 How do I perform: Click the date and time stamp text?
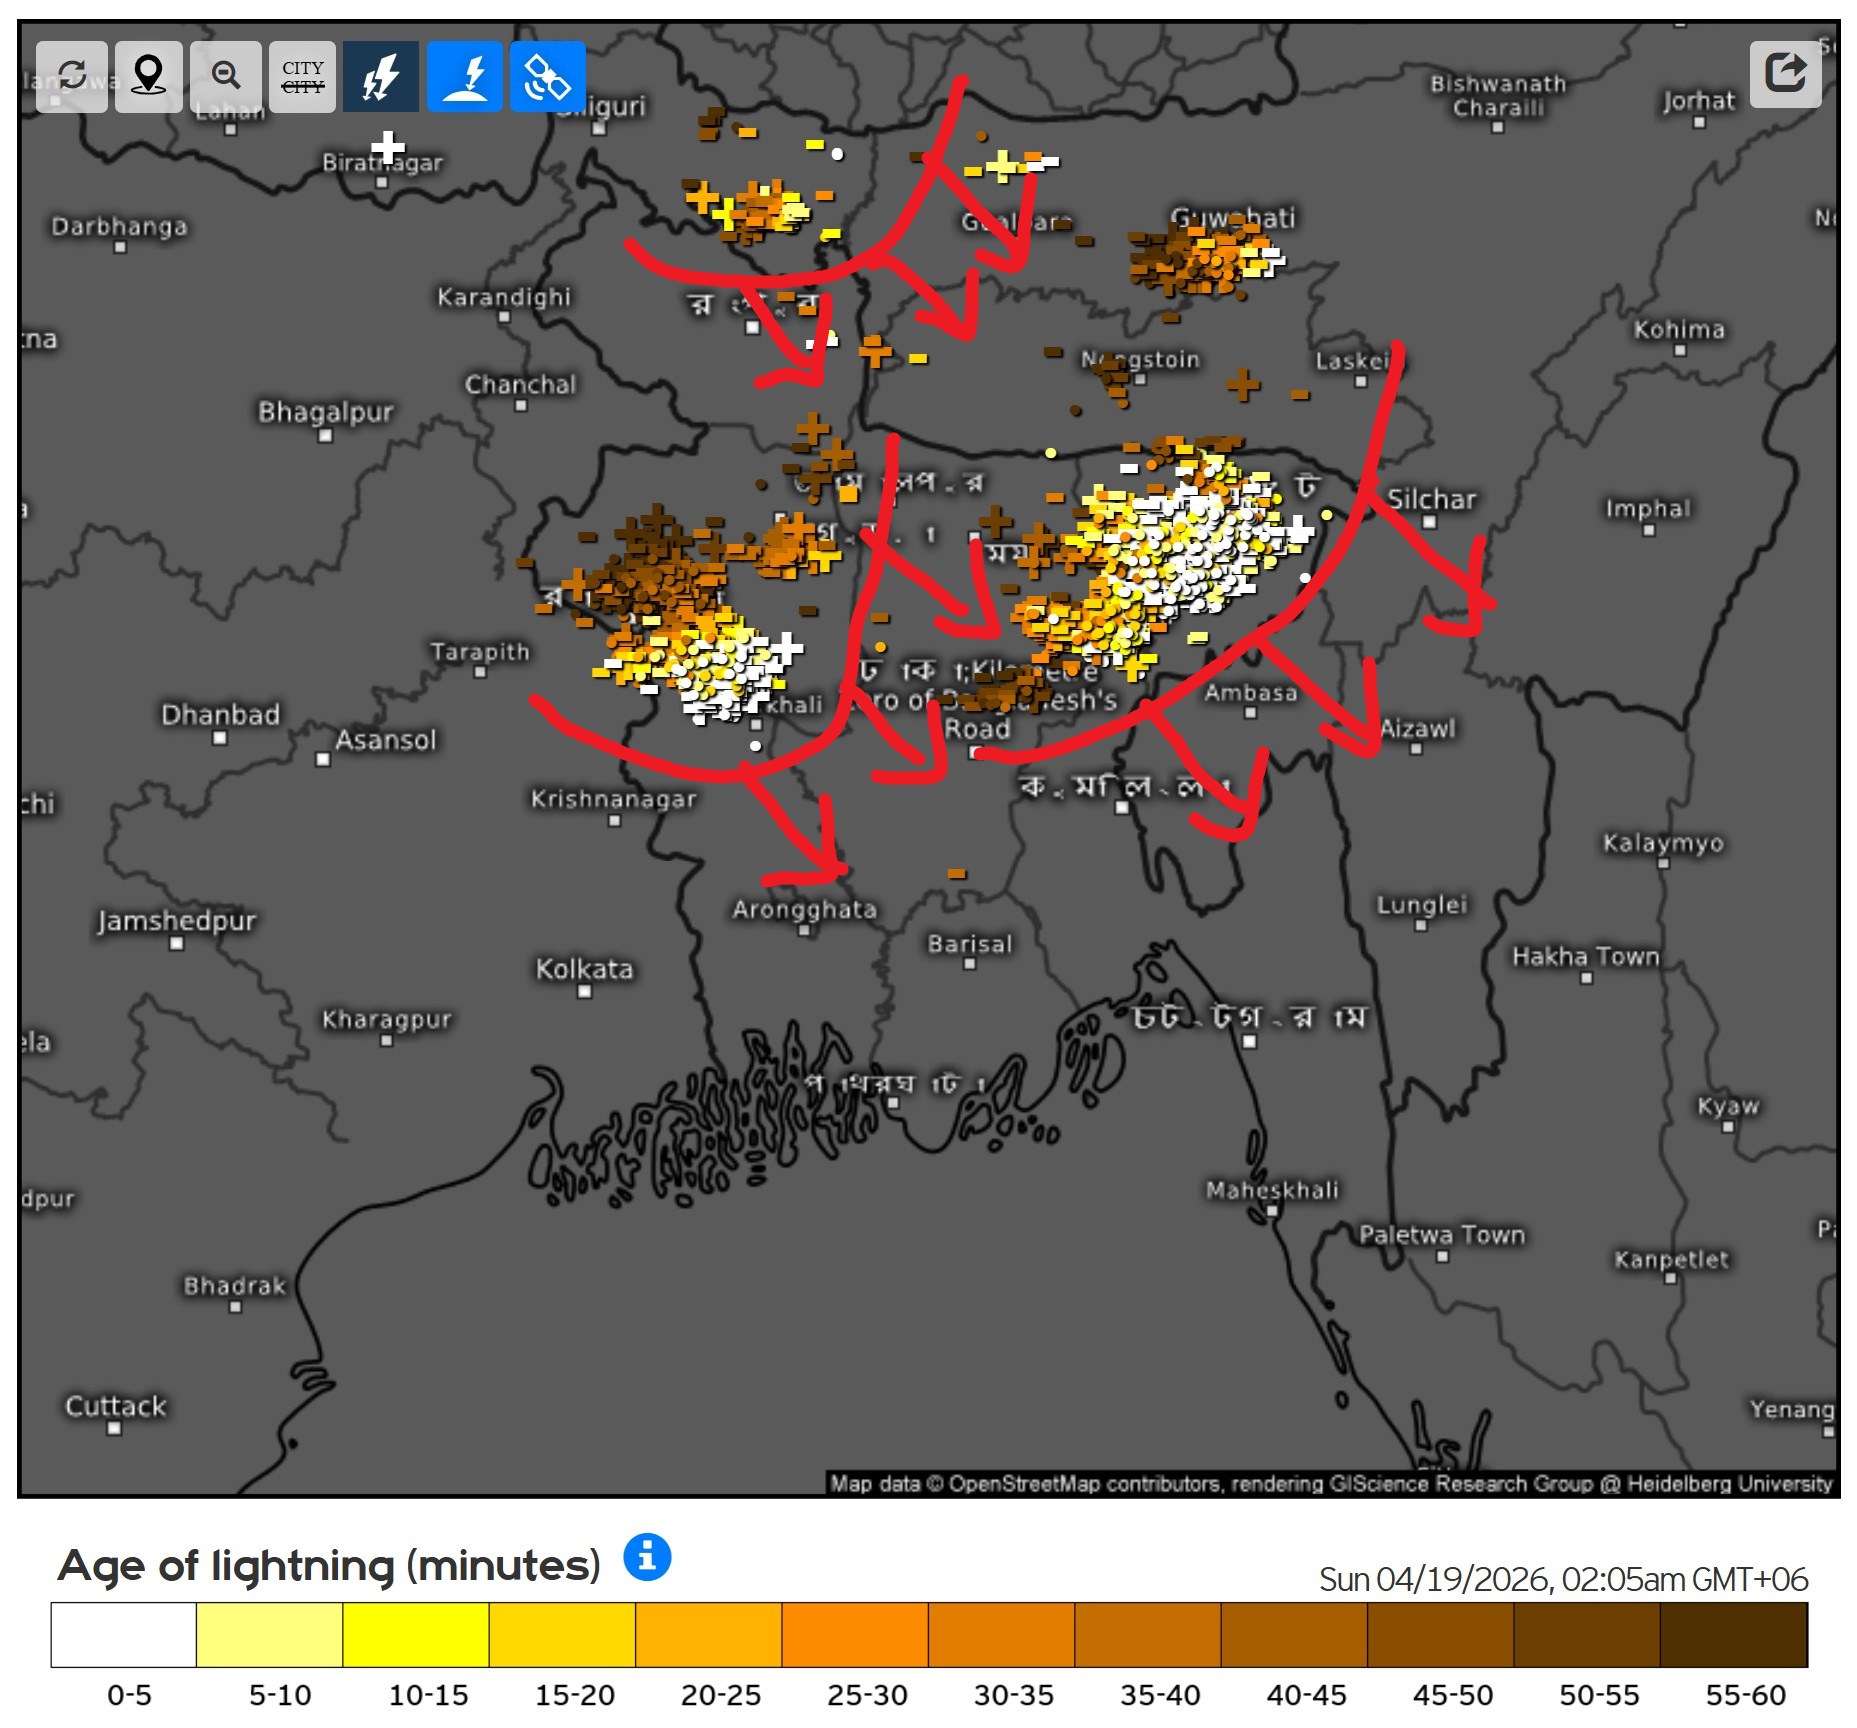click(x=1562, y=1579)
